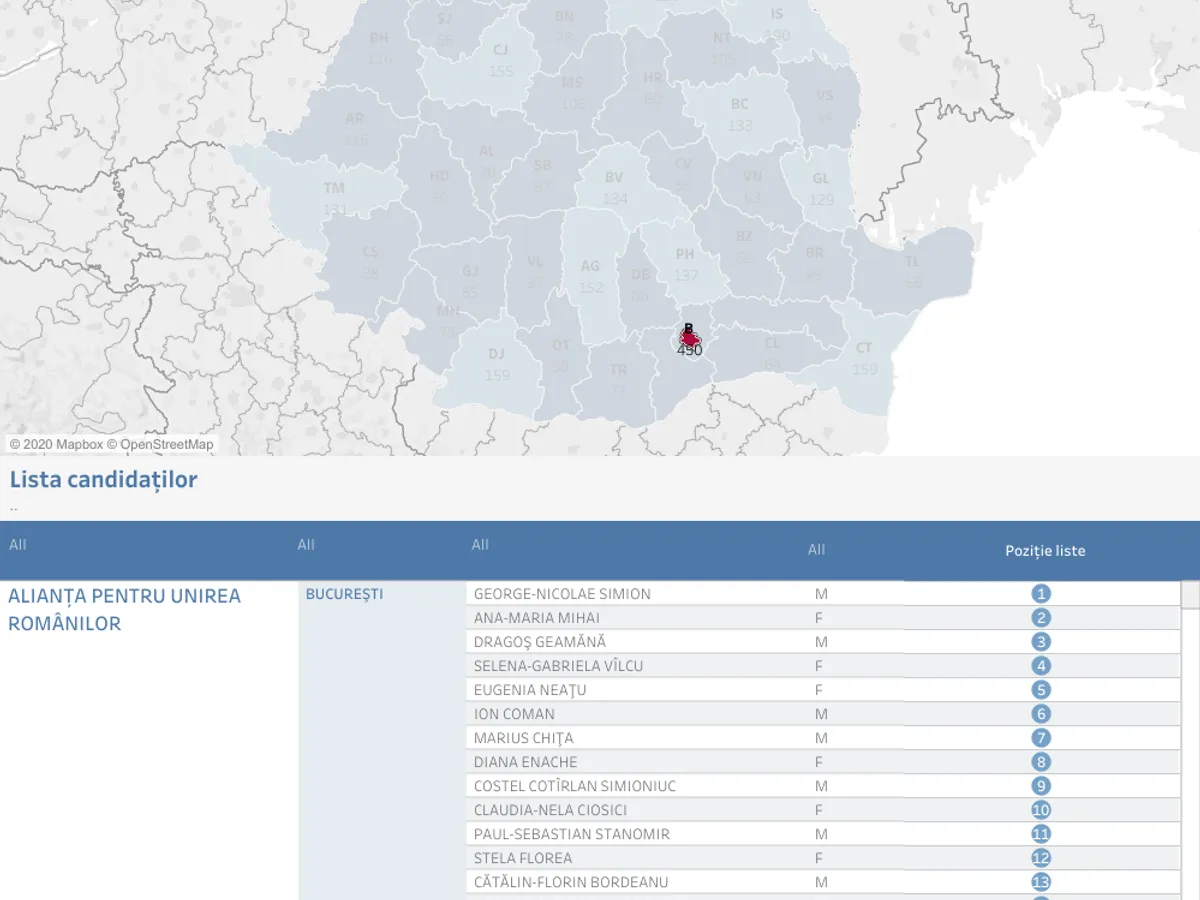The width and height of the screenshot is (1200, 900).
Task: Click the position 10 badge beside CLAUDIA-NELA CIOSICI
Action: pyautogui.click(x=1040, y=810)
